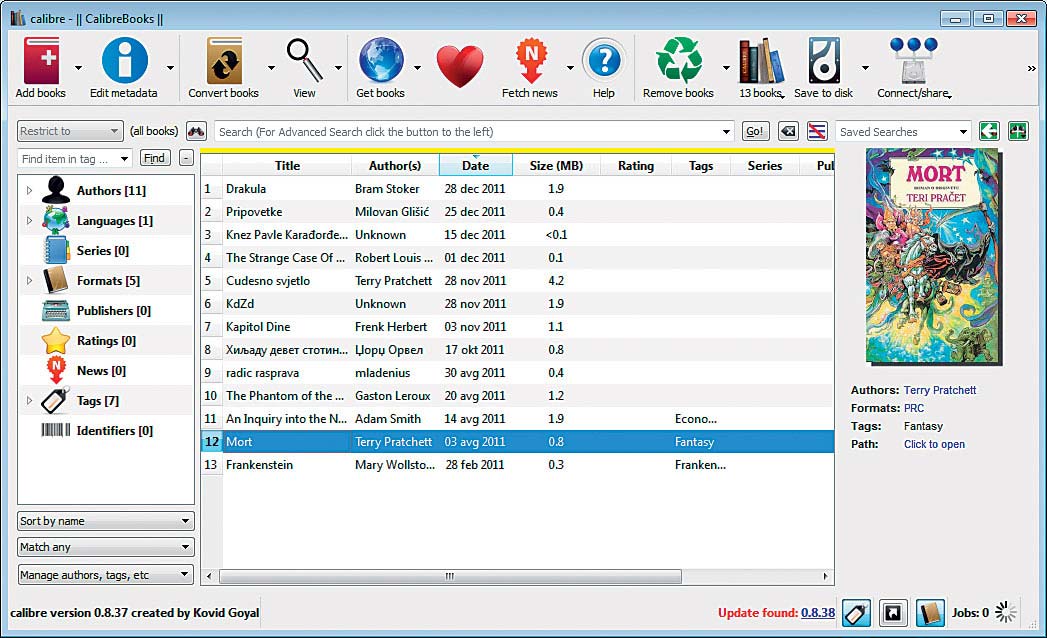The height and width of the screenshot is (638, 1047).
Task: Toggle search highlight flag icon
Action: pos(817,131)
